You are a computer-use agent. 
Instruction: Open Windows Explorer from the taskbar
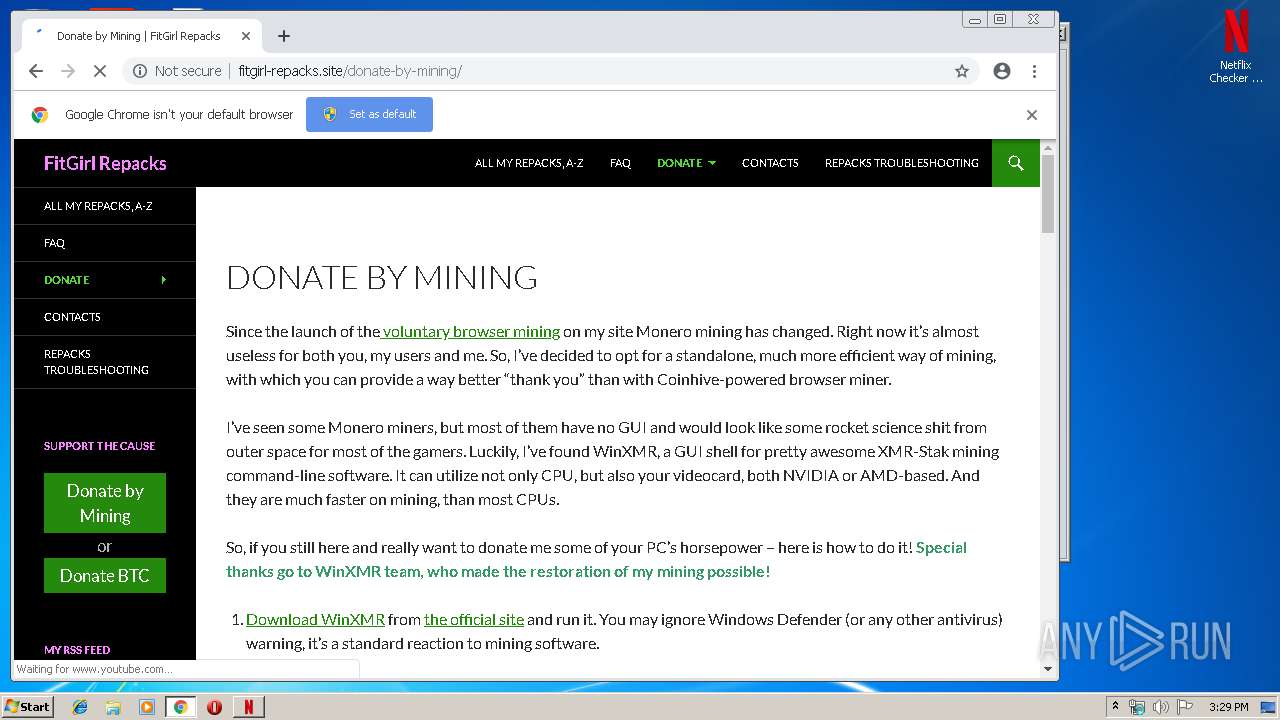(113, 707)
